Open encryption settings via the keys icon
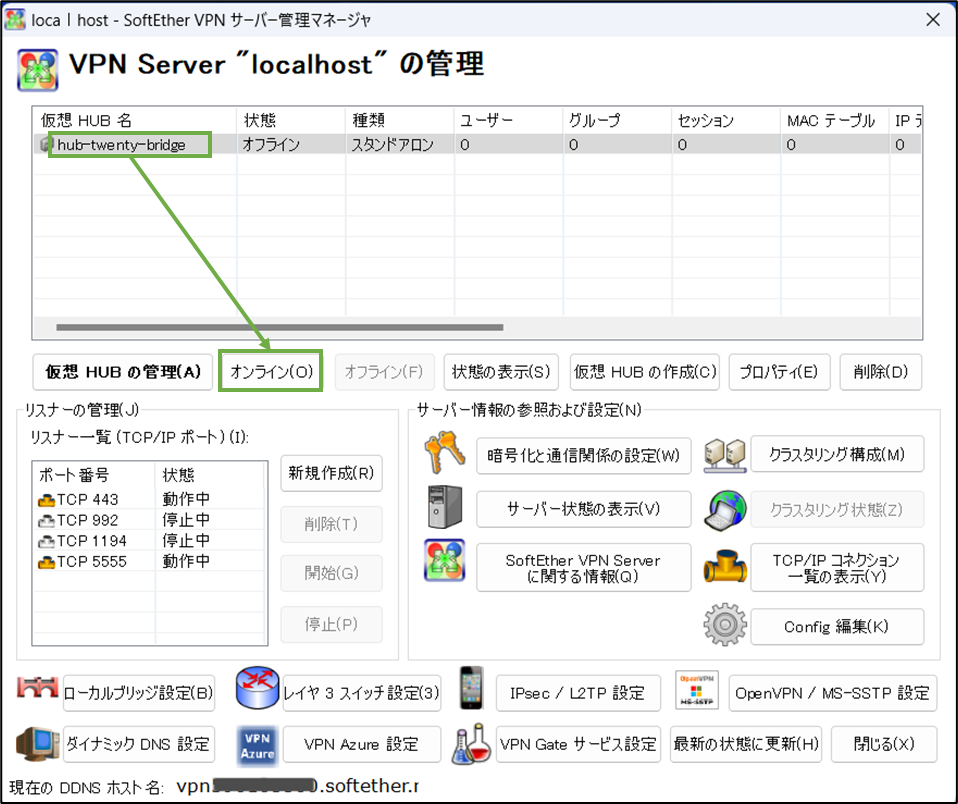 point(443,455)
